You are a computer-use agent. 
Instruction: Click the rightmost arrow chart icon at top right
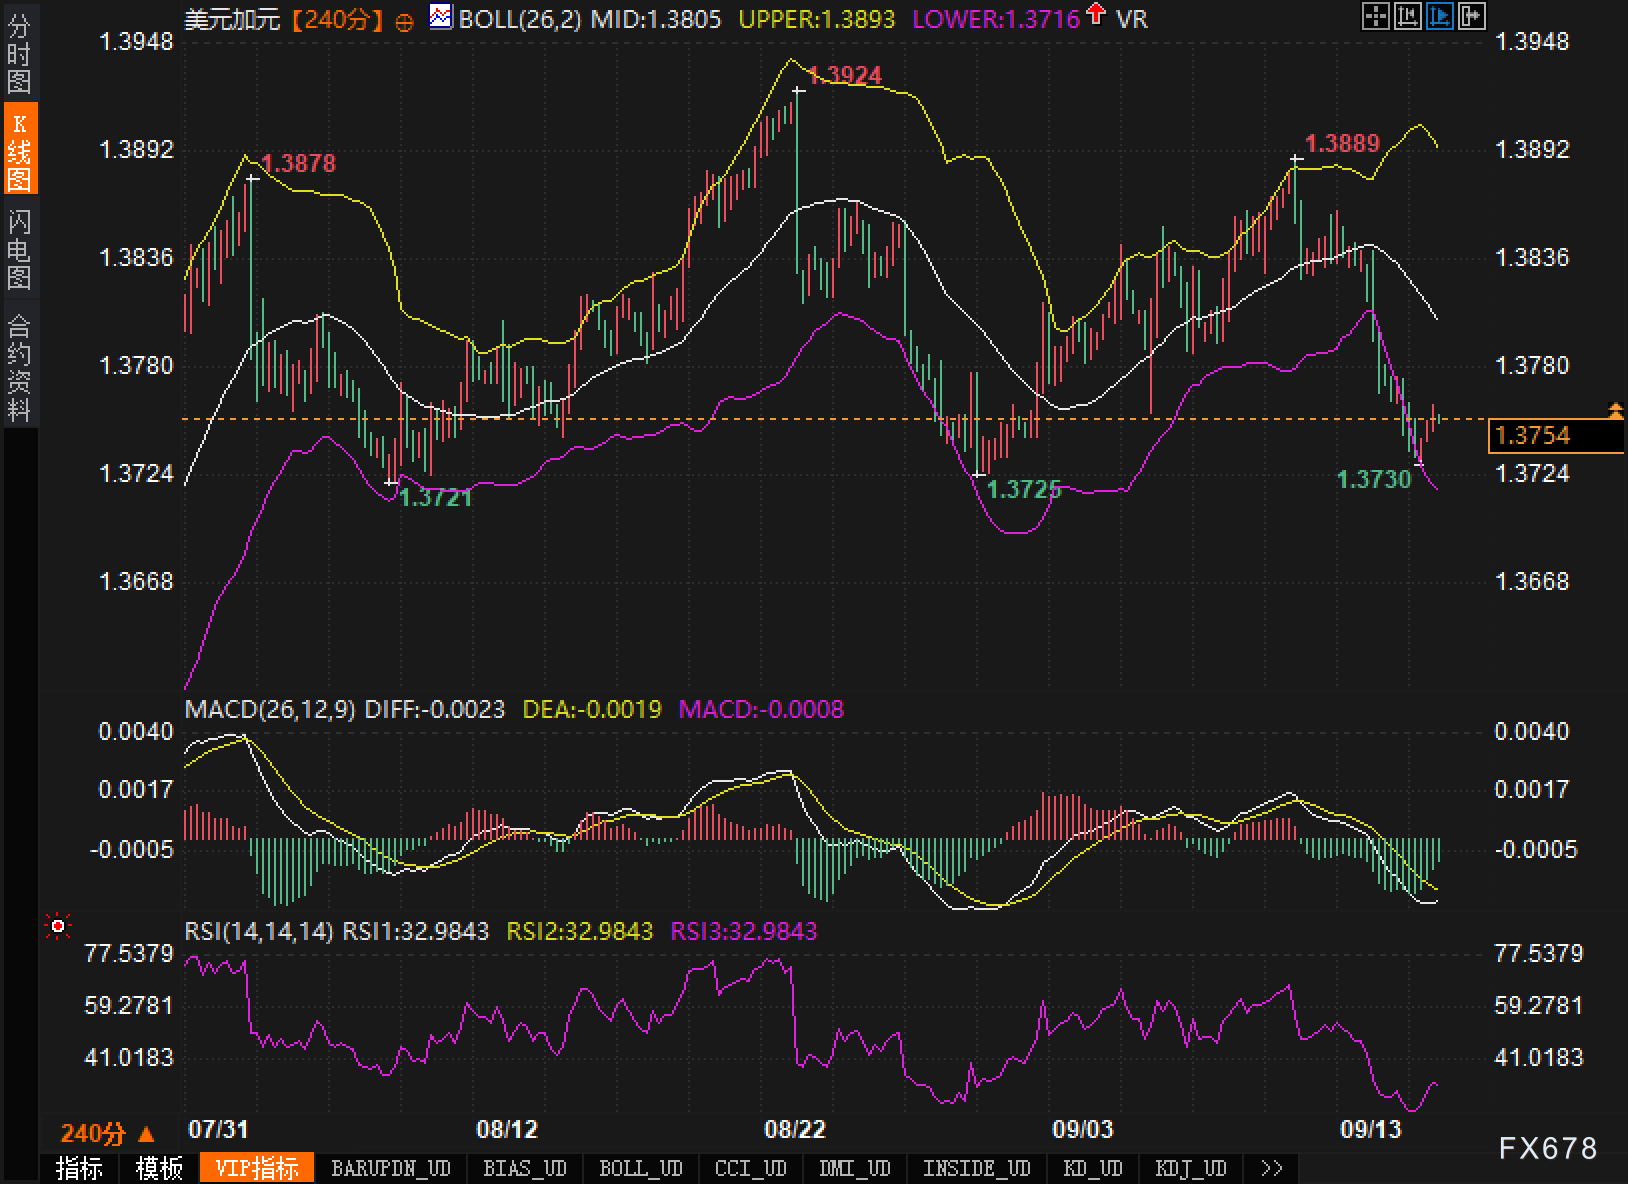[x=1472, y=16]
